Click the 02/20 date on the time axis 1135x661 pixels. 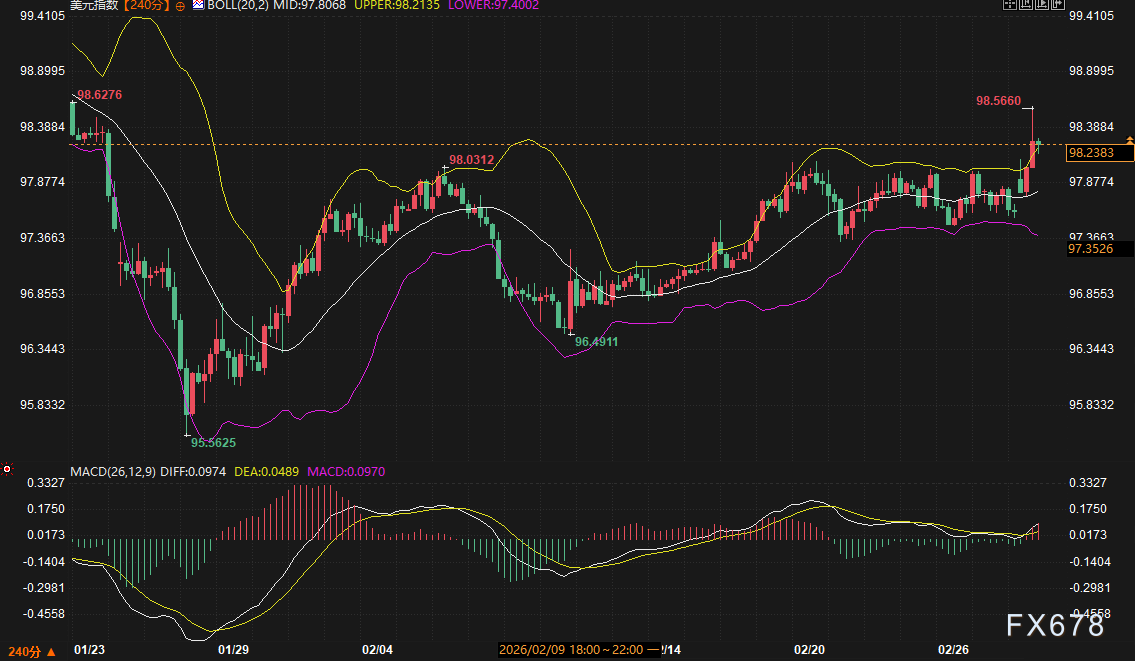coord(808,649)
